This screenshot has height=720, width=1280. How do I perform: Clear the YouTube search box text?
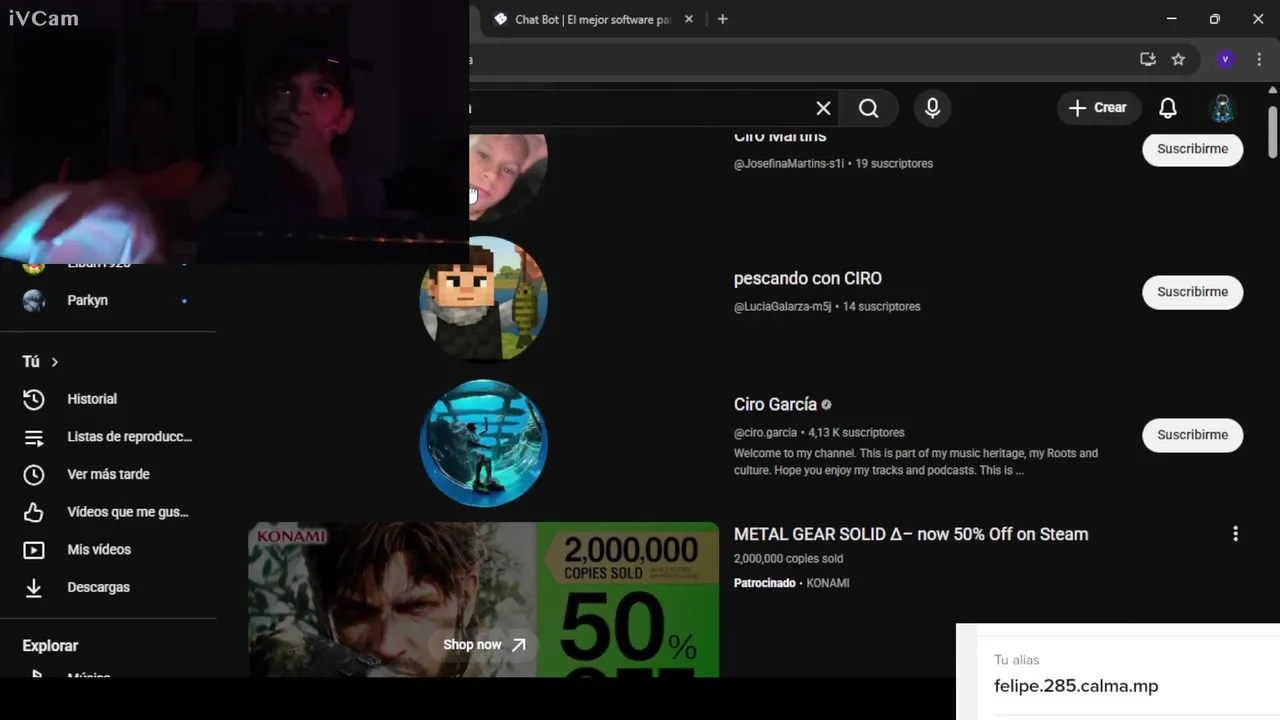823,108
